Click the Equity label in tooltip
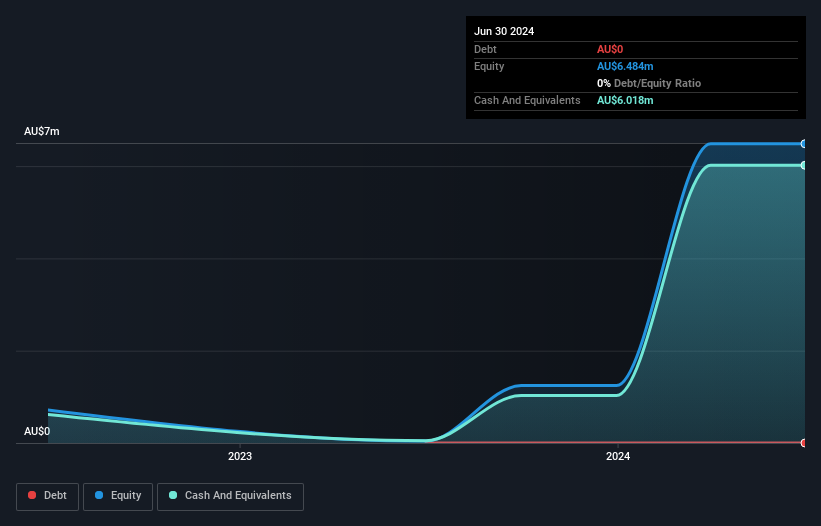821x526 pixels. click(x=489, y=66)
